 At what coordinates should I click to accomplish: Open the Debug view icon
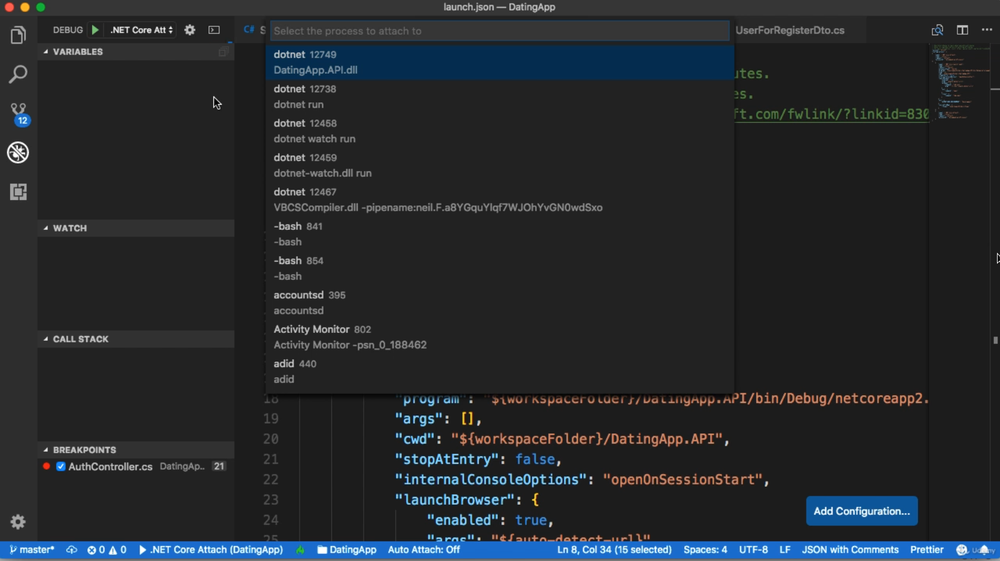[18, 152]
